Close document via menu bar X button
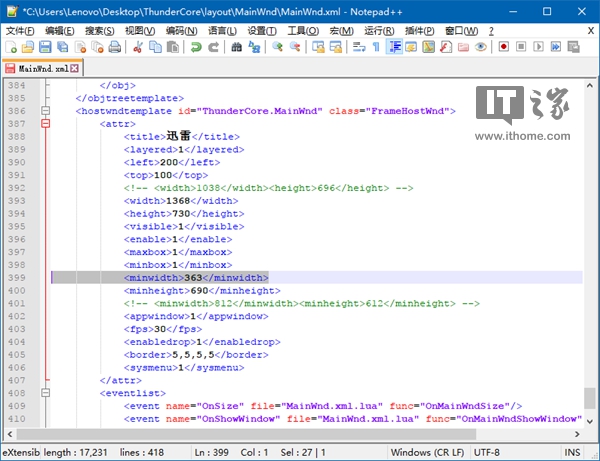600x461 pixels. pyautogui.click(x=591, y=31)
